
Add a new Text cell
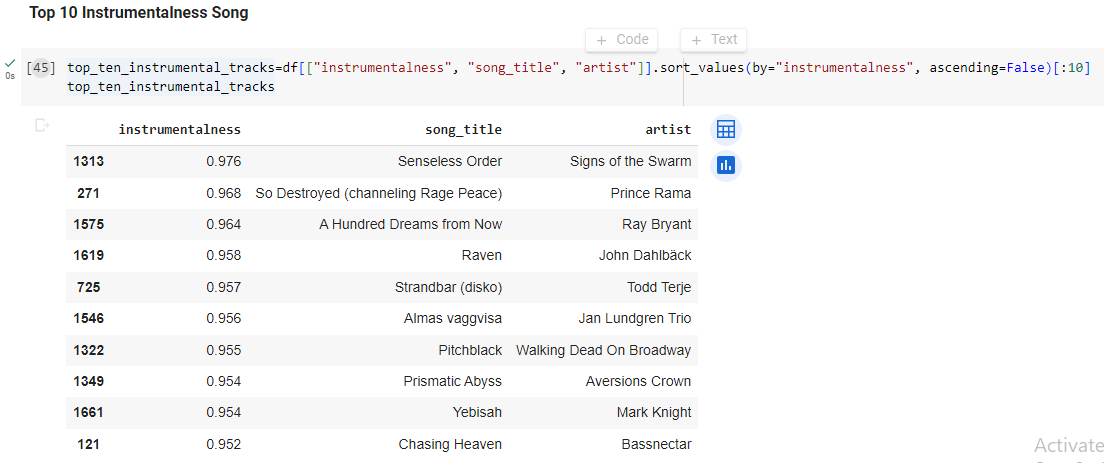[714, 40]
